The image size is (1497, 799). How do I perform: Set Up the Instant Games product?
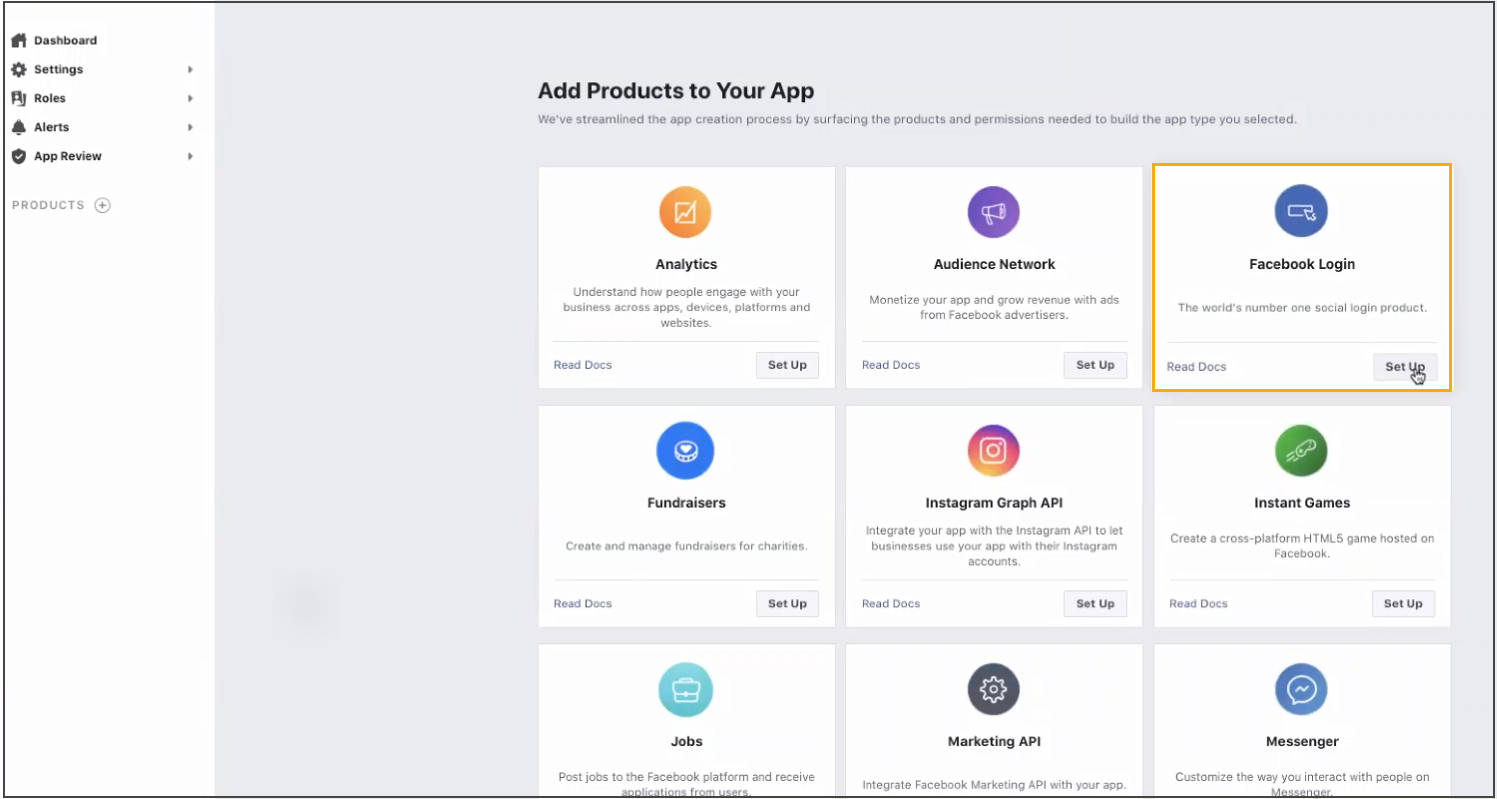[1403, 604]
